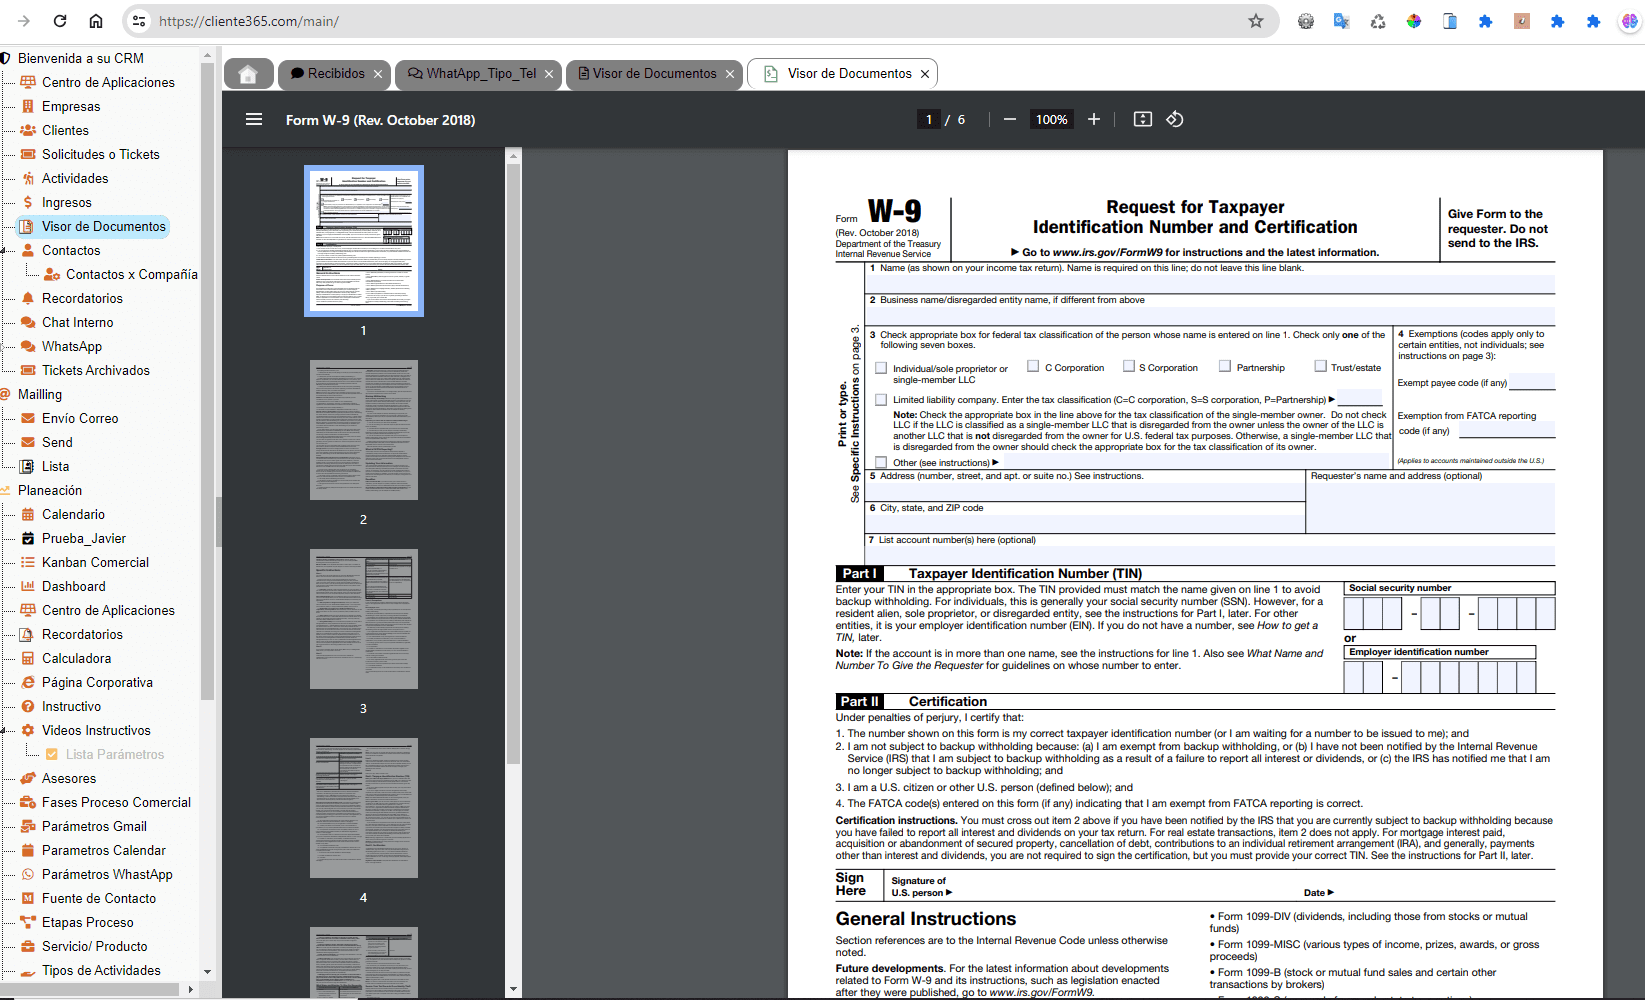Collapse the Contactos tree node
The image size is (1645, 1000).
pos(4,251)
